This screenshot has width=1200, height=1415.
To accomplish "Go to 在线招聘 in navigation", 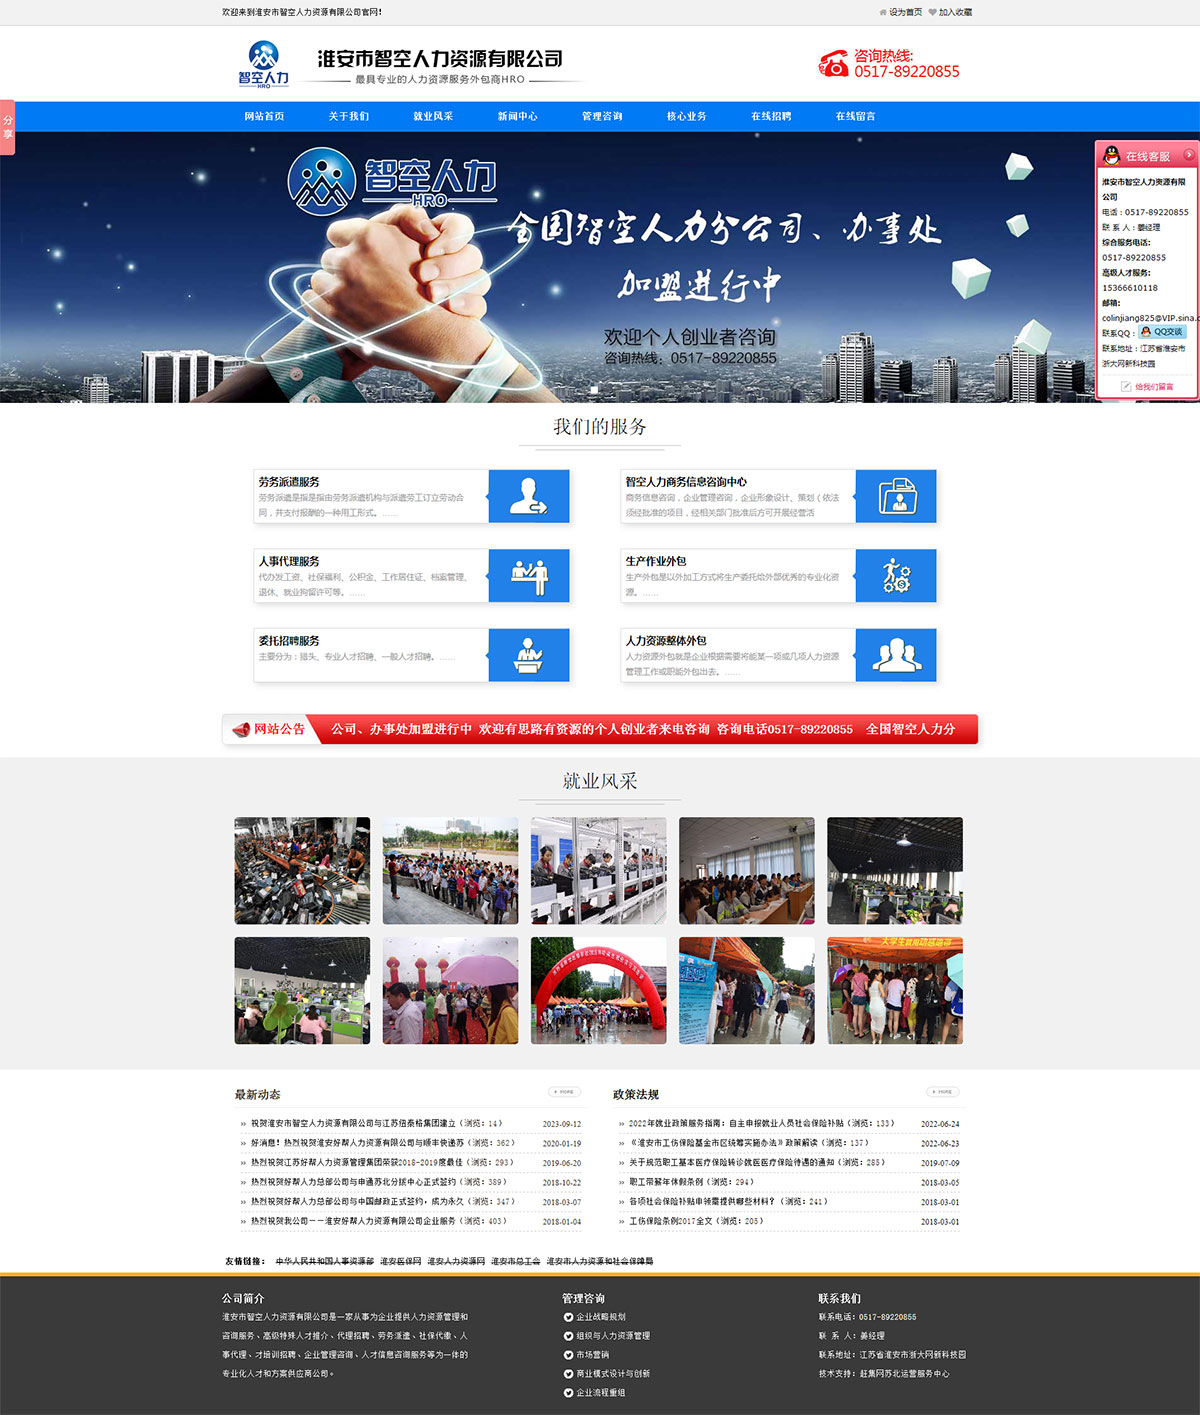I will coord(771,117).
